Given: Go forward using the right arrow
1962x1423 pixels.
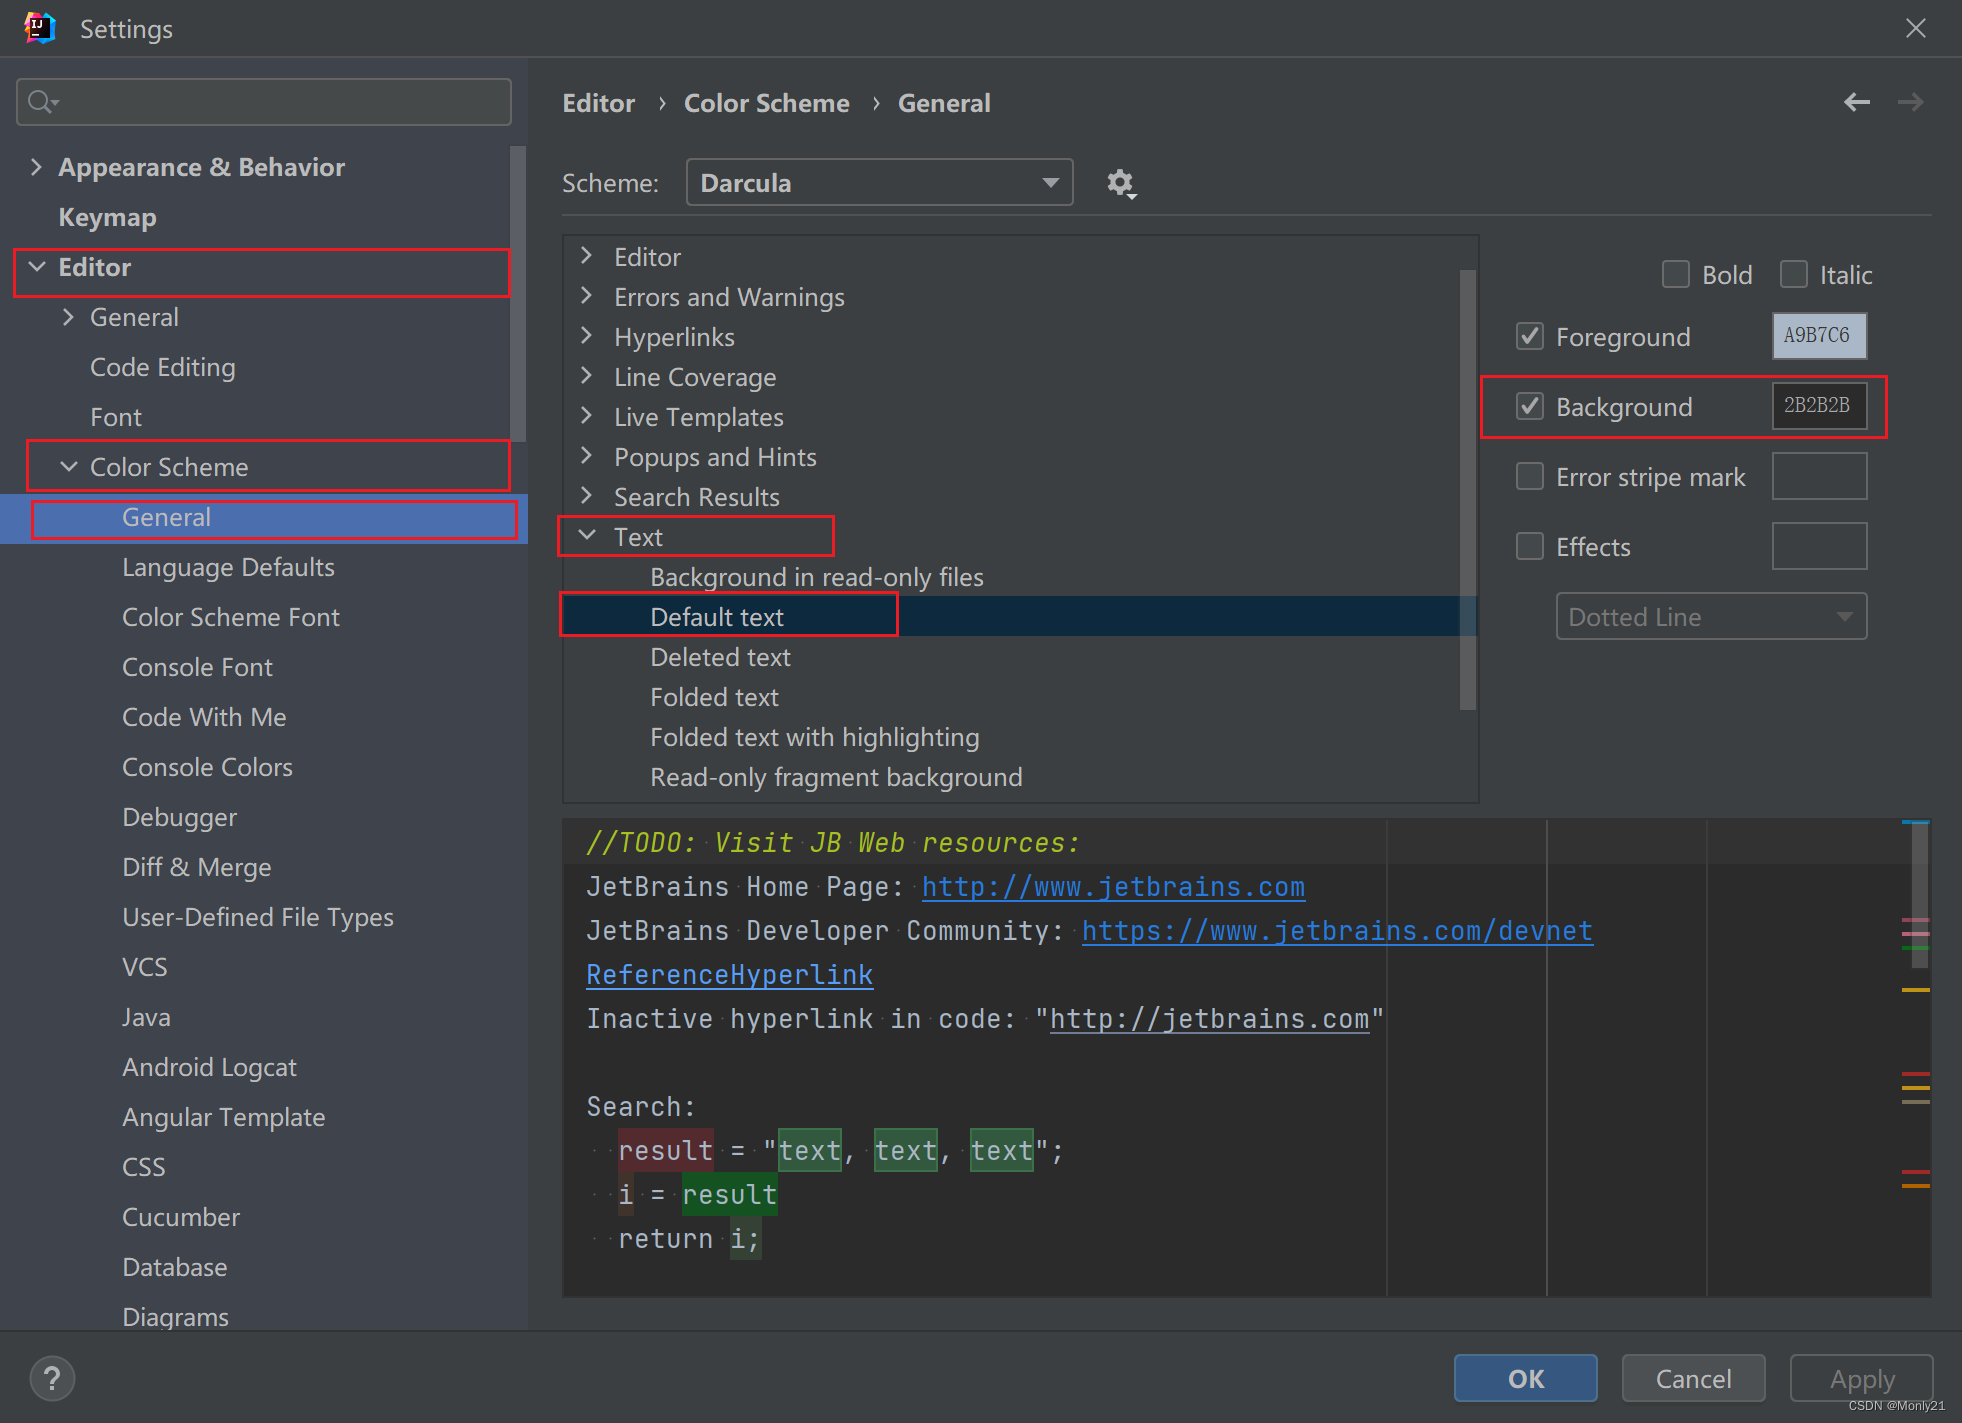Looking at the screenshot, I should point(1911,102).
